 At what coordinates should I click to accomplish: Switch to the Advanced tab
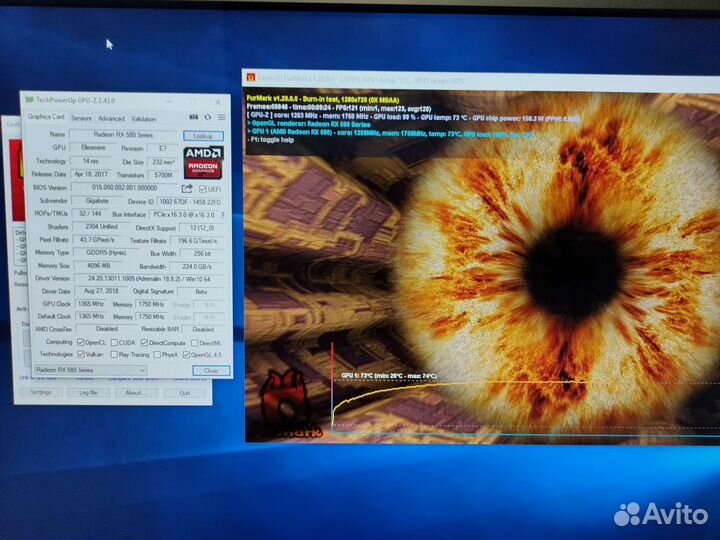coord(111,118)
